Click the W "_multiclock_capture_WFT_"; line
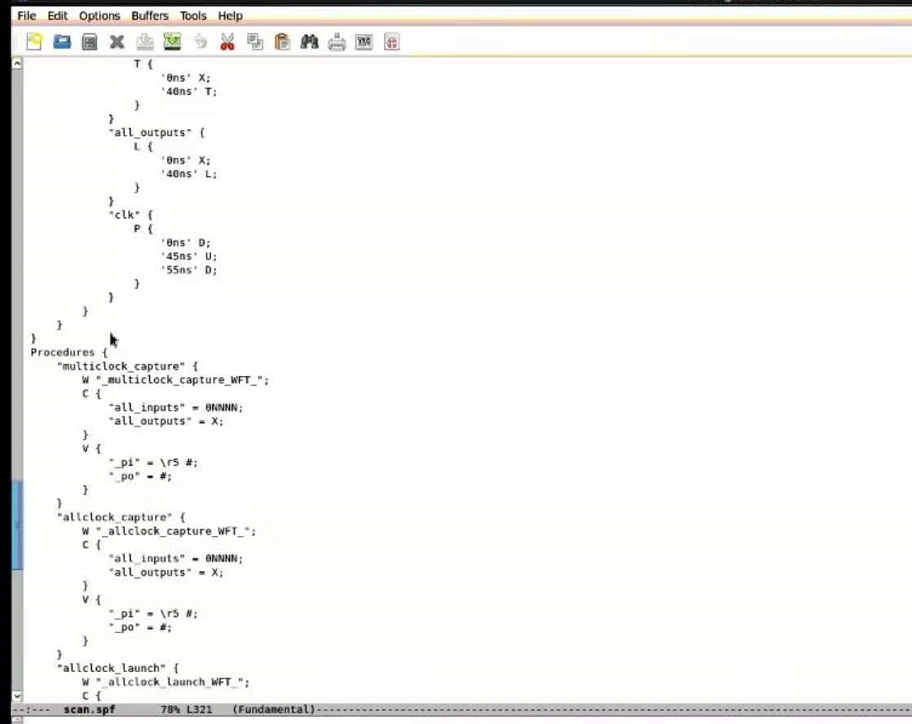Viewport: 912px width, 724px height. click(175, 380)
